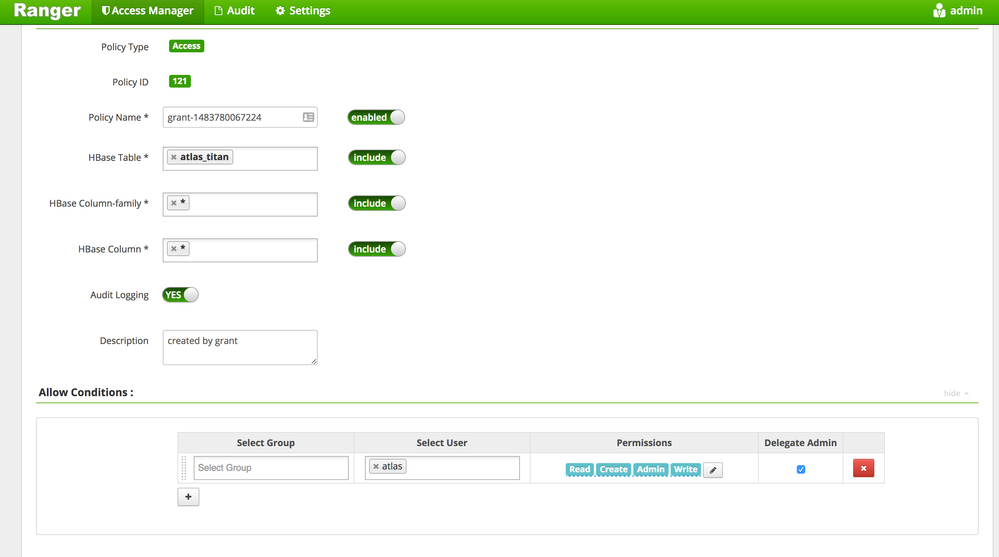Click the Permissions column header
999x557 pixels.
click(x=644, y=443)
